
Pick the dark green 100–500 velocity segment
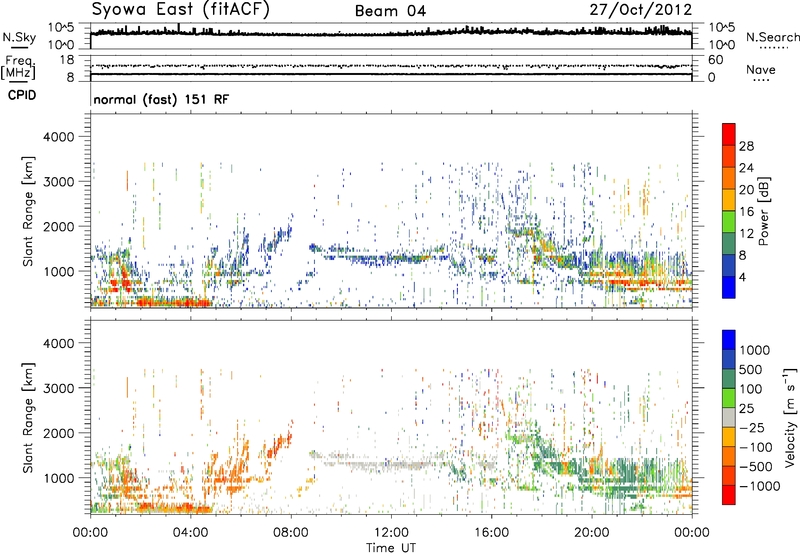[x=729, y=378]
